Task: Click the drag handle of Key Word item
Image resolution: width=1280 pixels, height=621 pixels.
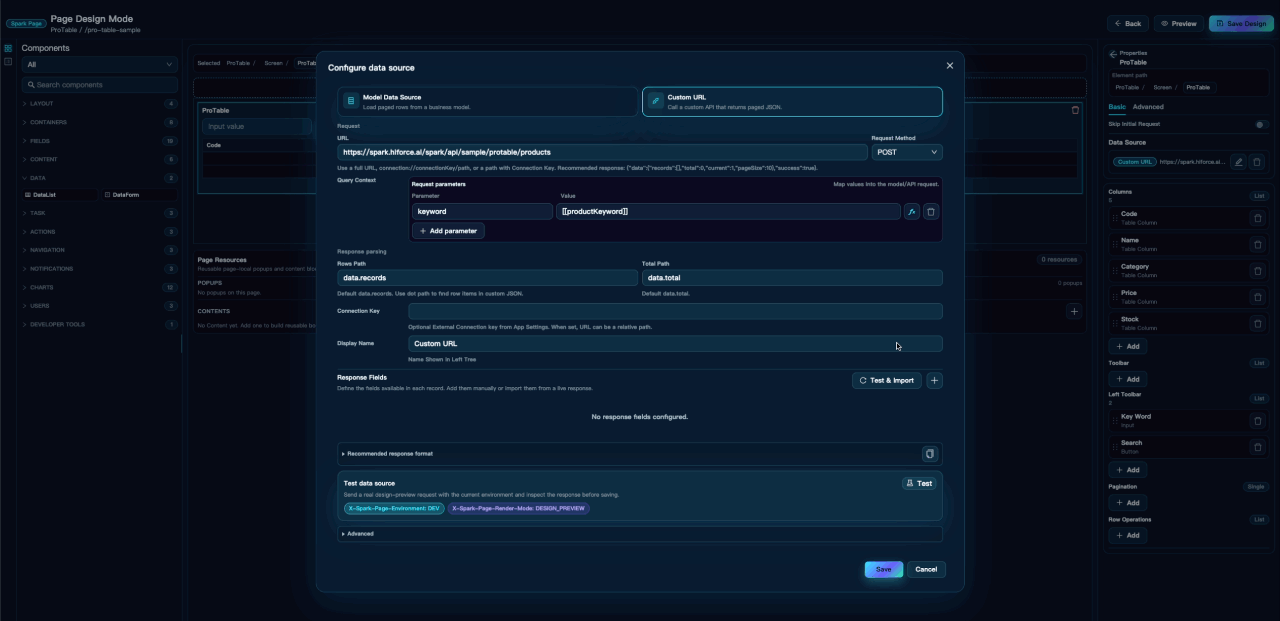Action: tap(1115, 420)
